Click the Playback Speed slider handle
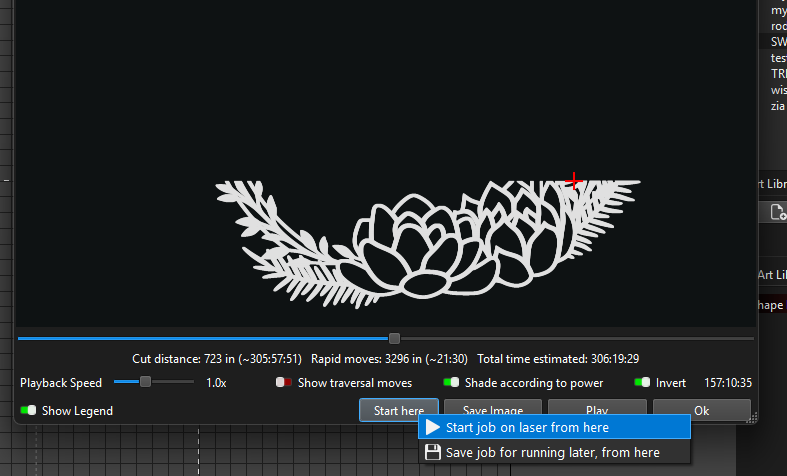 point(145,382)
